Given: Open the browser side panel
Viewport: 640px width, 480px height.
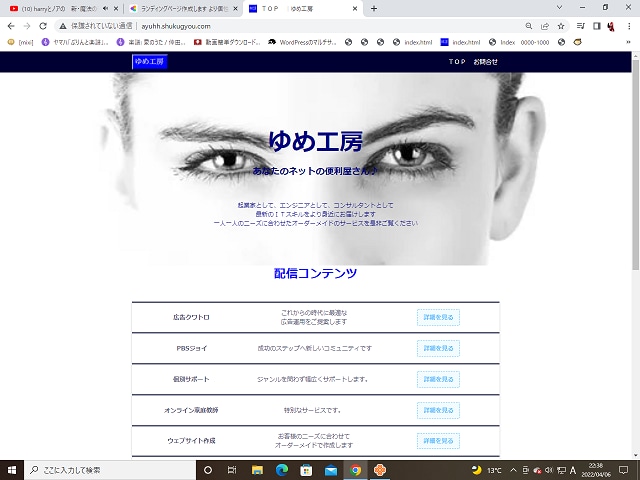Looking at the screenshot, I should tap(597, 26).
